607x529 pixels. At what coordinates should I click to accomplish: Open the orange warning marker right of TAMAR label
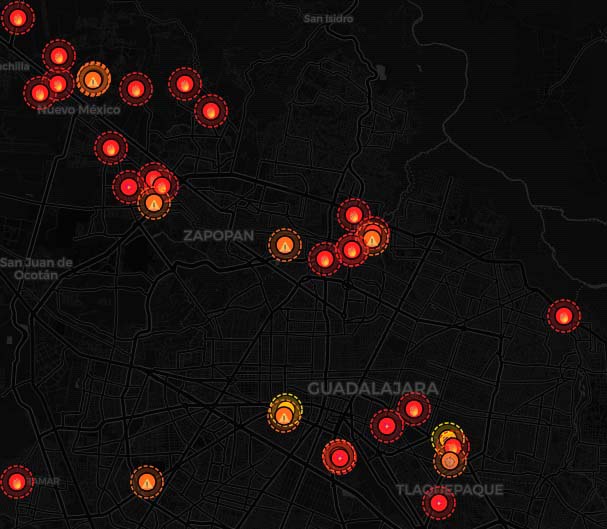(x=147, y=482)
